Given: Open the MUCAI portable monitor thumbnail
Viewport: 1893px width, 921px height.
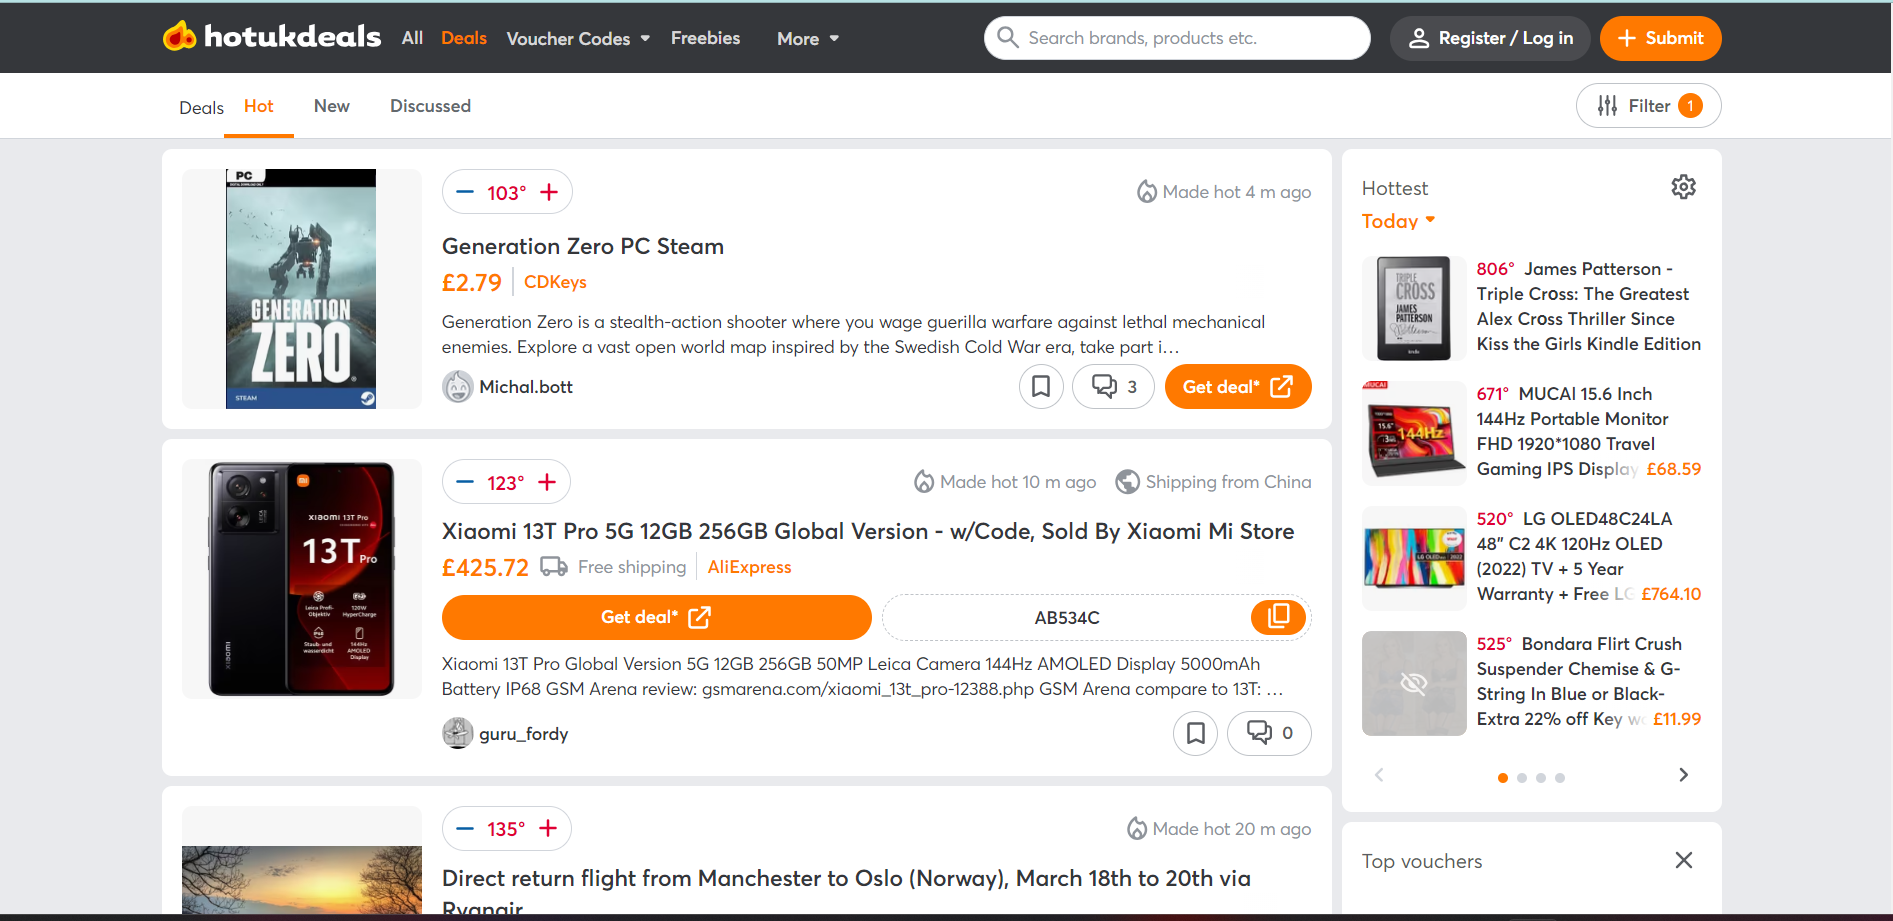Looking at the screenshot, I should 1414,433.
